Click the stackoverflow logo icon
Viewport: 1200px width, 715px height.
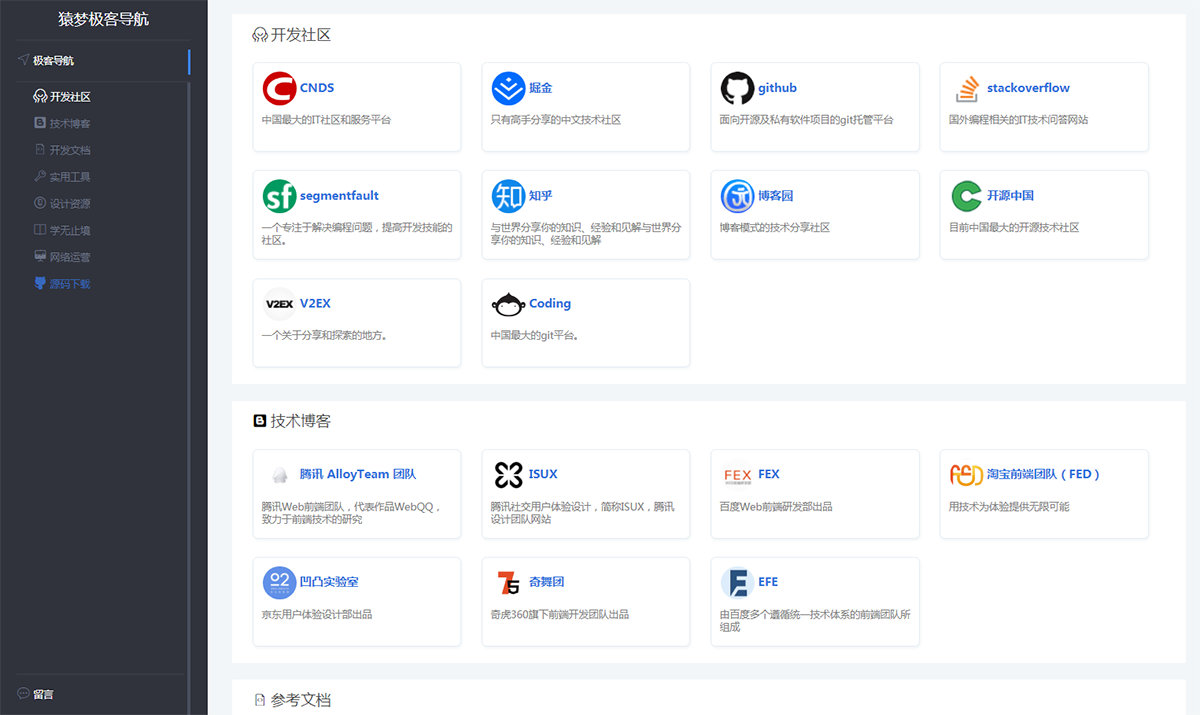pos(966,88)
